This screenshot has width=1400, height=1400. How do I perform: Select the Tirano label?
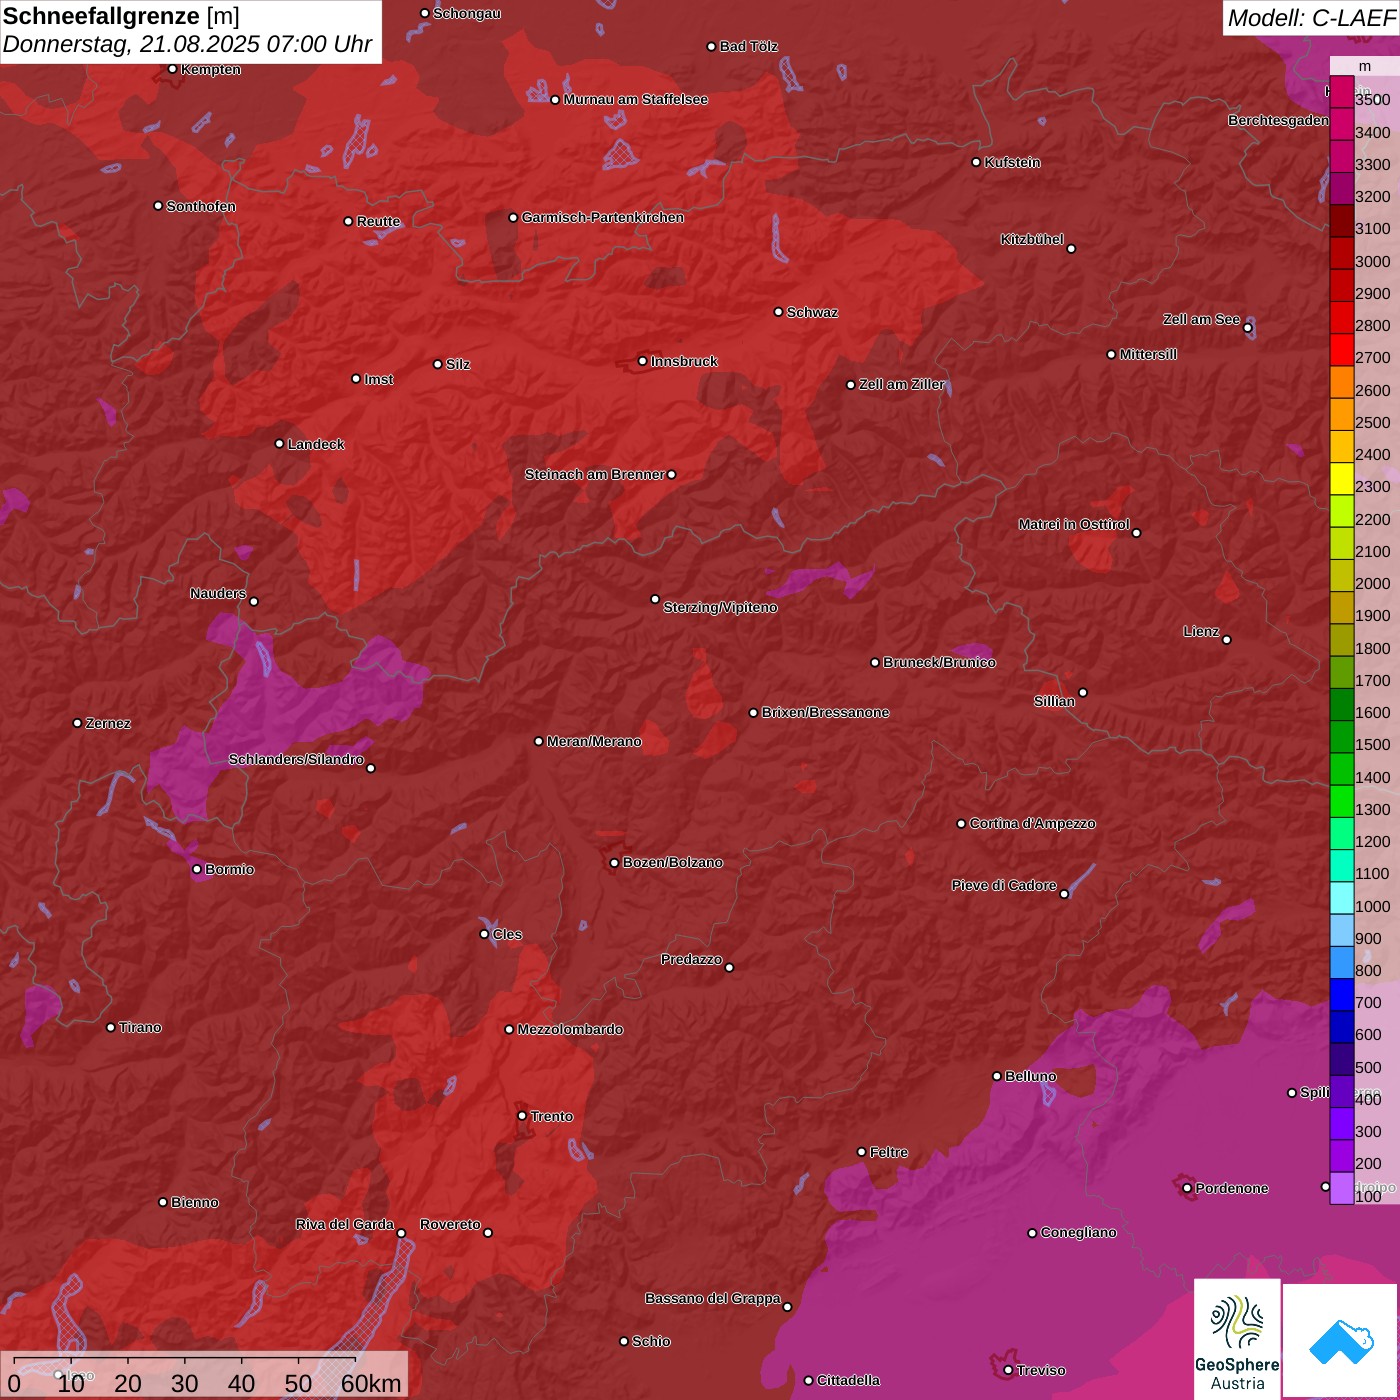140,1028
